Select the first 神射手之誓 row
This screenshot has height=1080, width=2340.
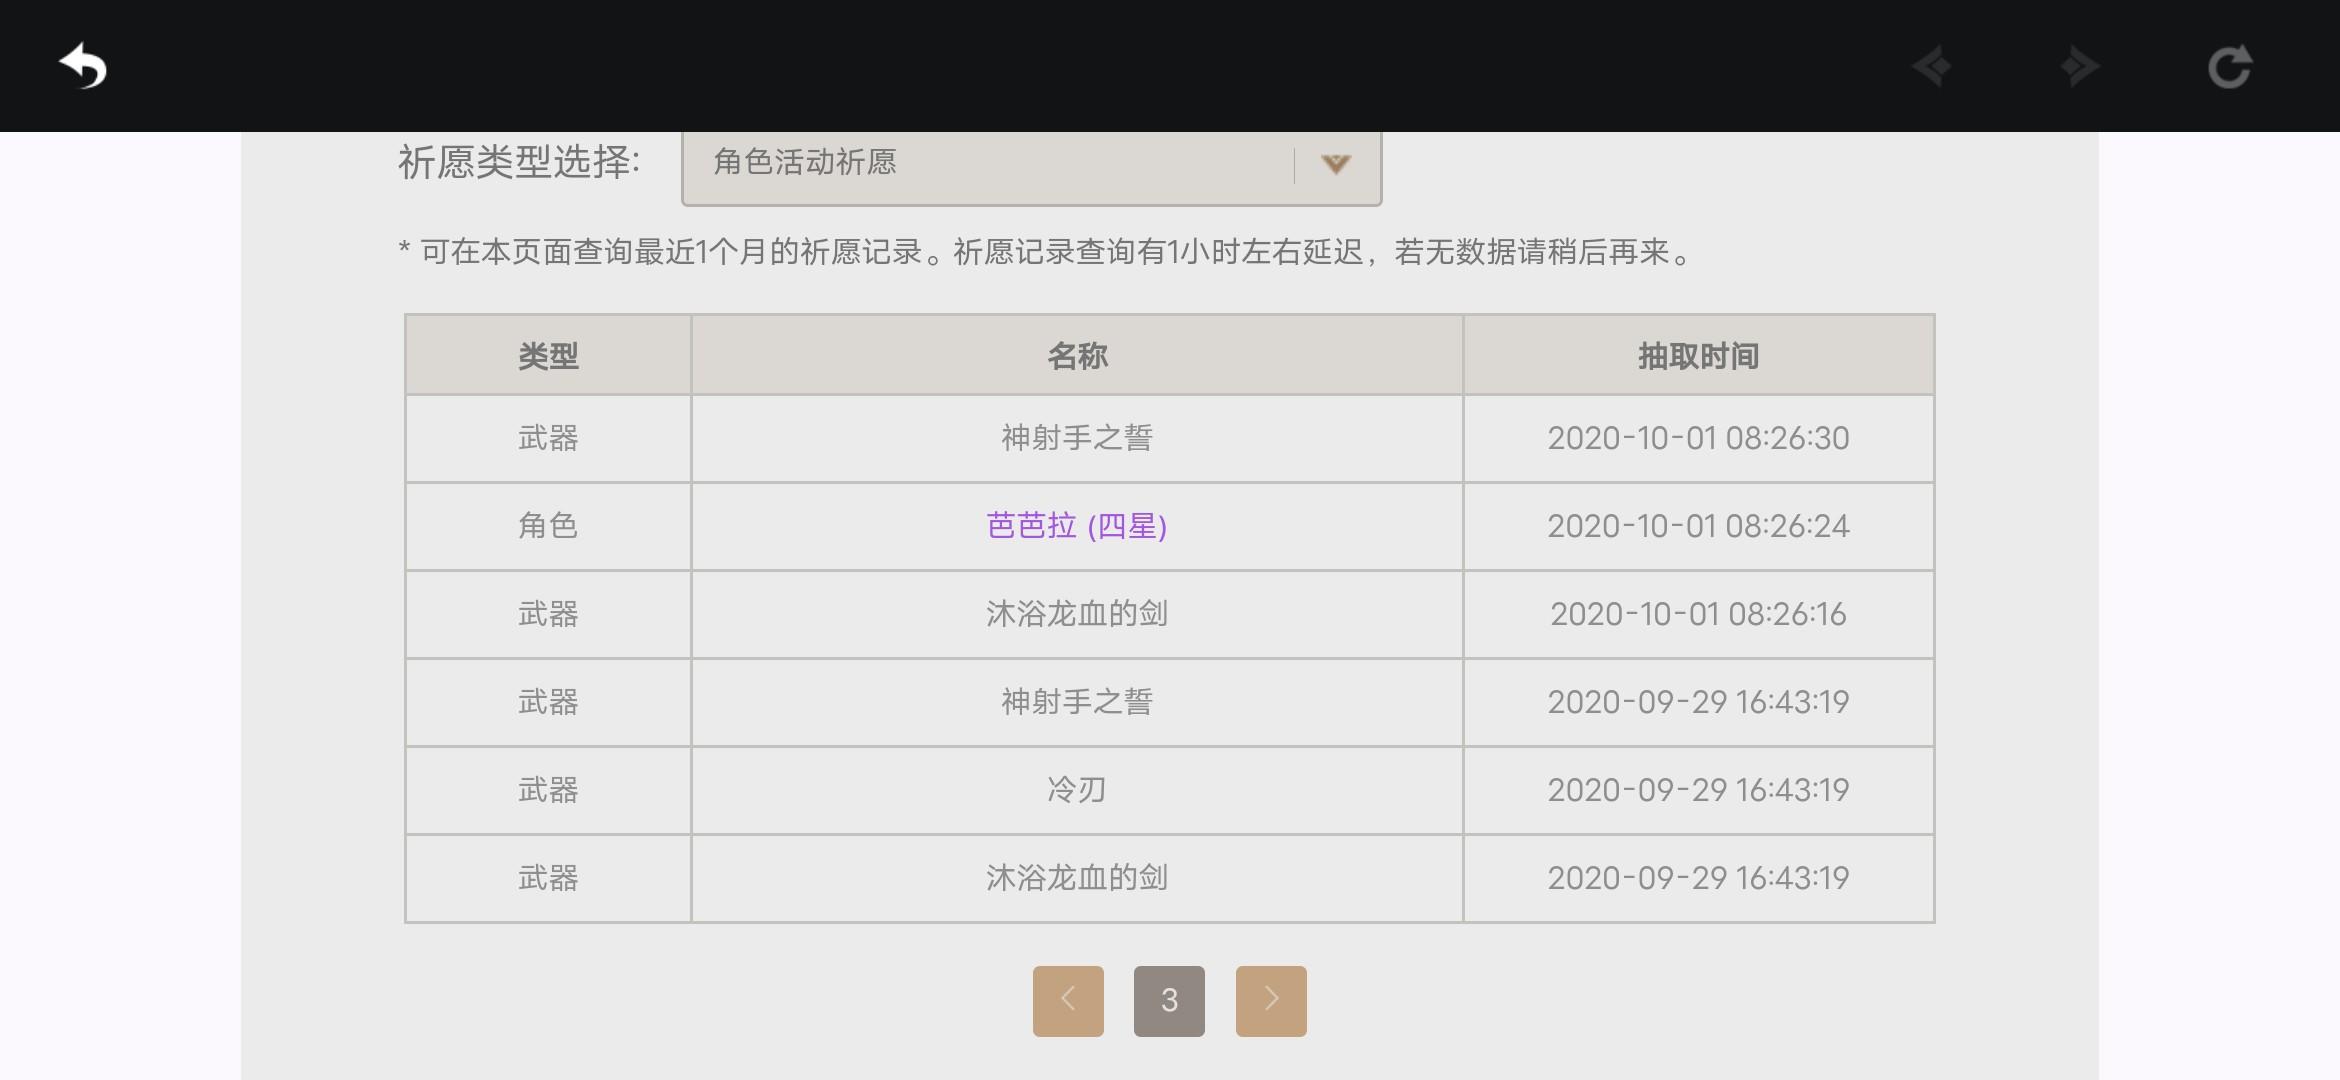tap(1169, 438)
